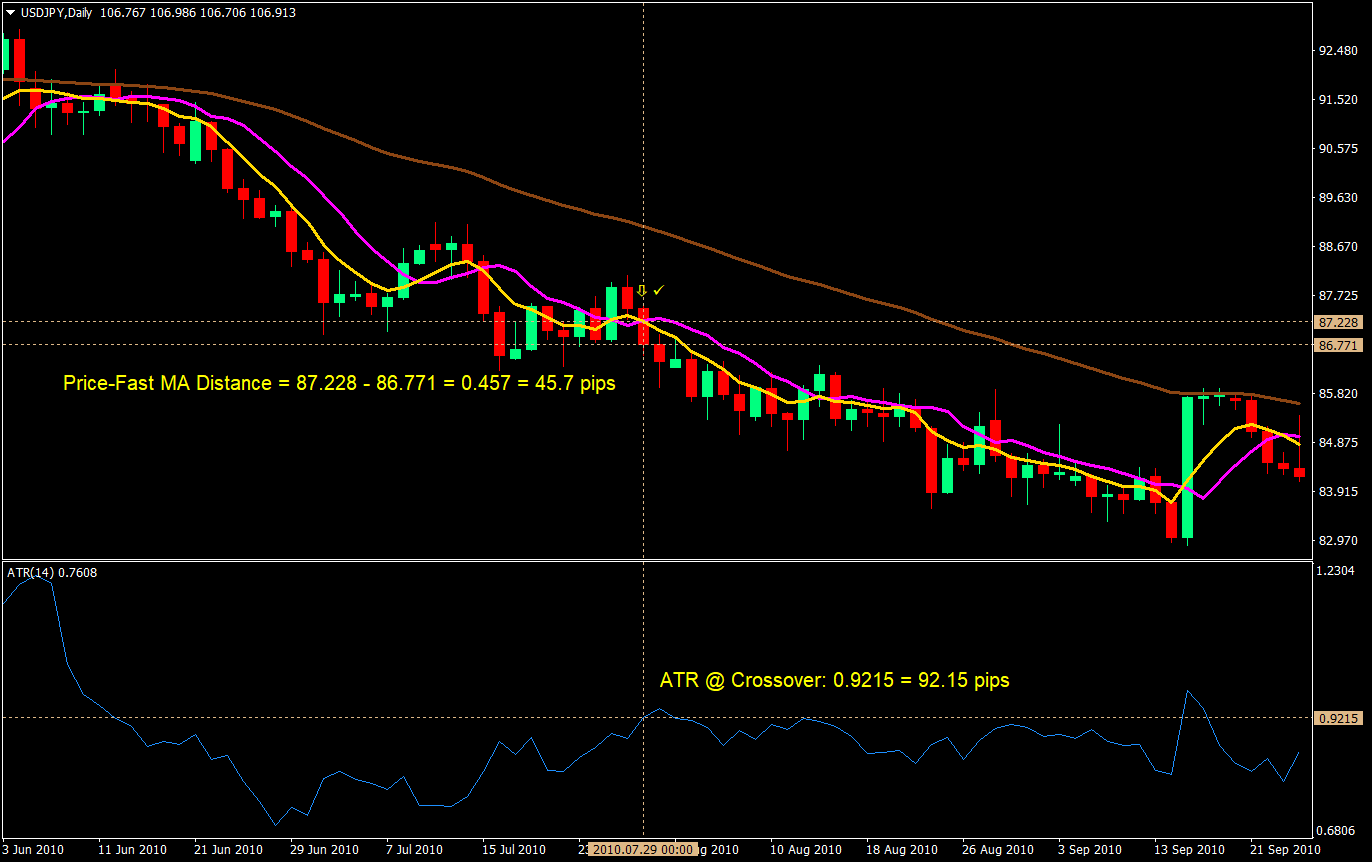Click the 86.771 price level tag

[1339, 343]
